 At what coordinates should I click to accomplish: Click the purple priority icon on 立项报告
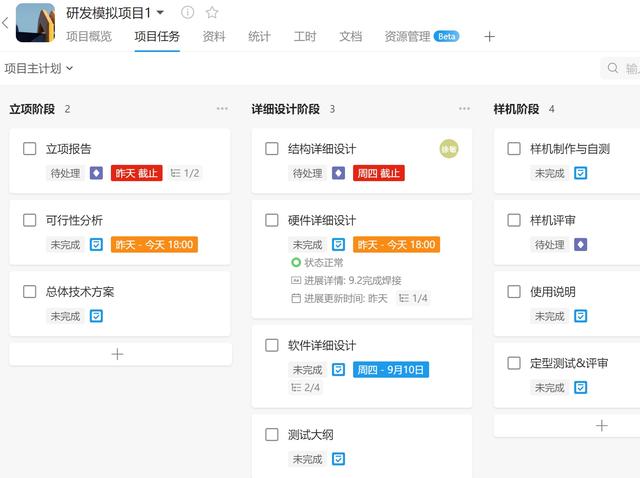97,173
